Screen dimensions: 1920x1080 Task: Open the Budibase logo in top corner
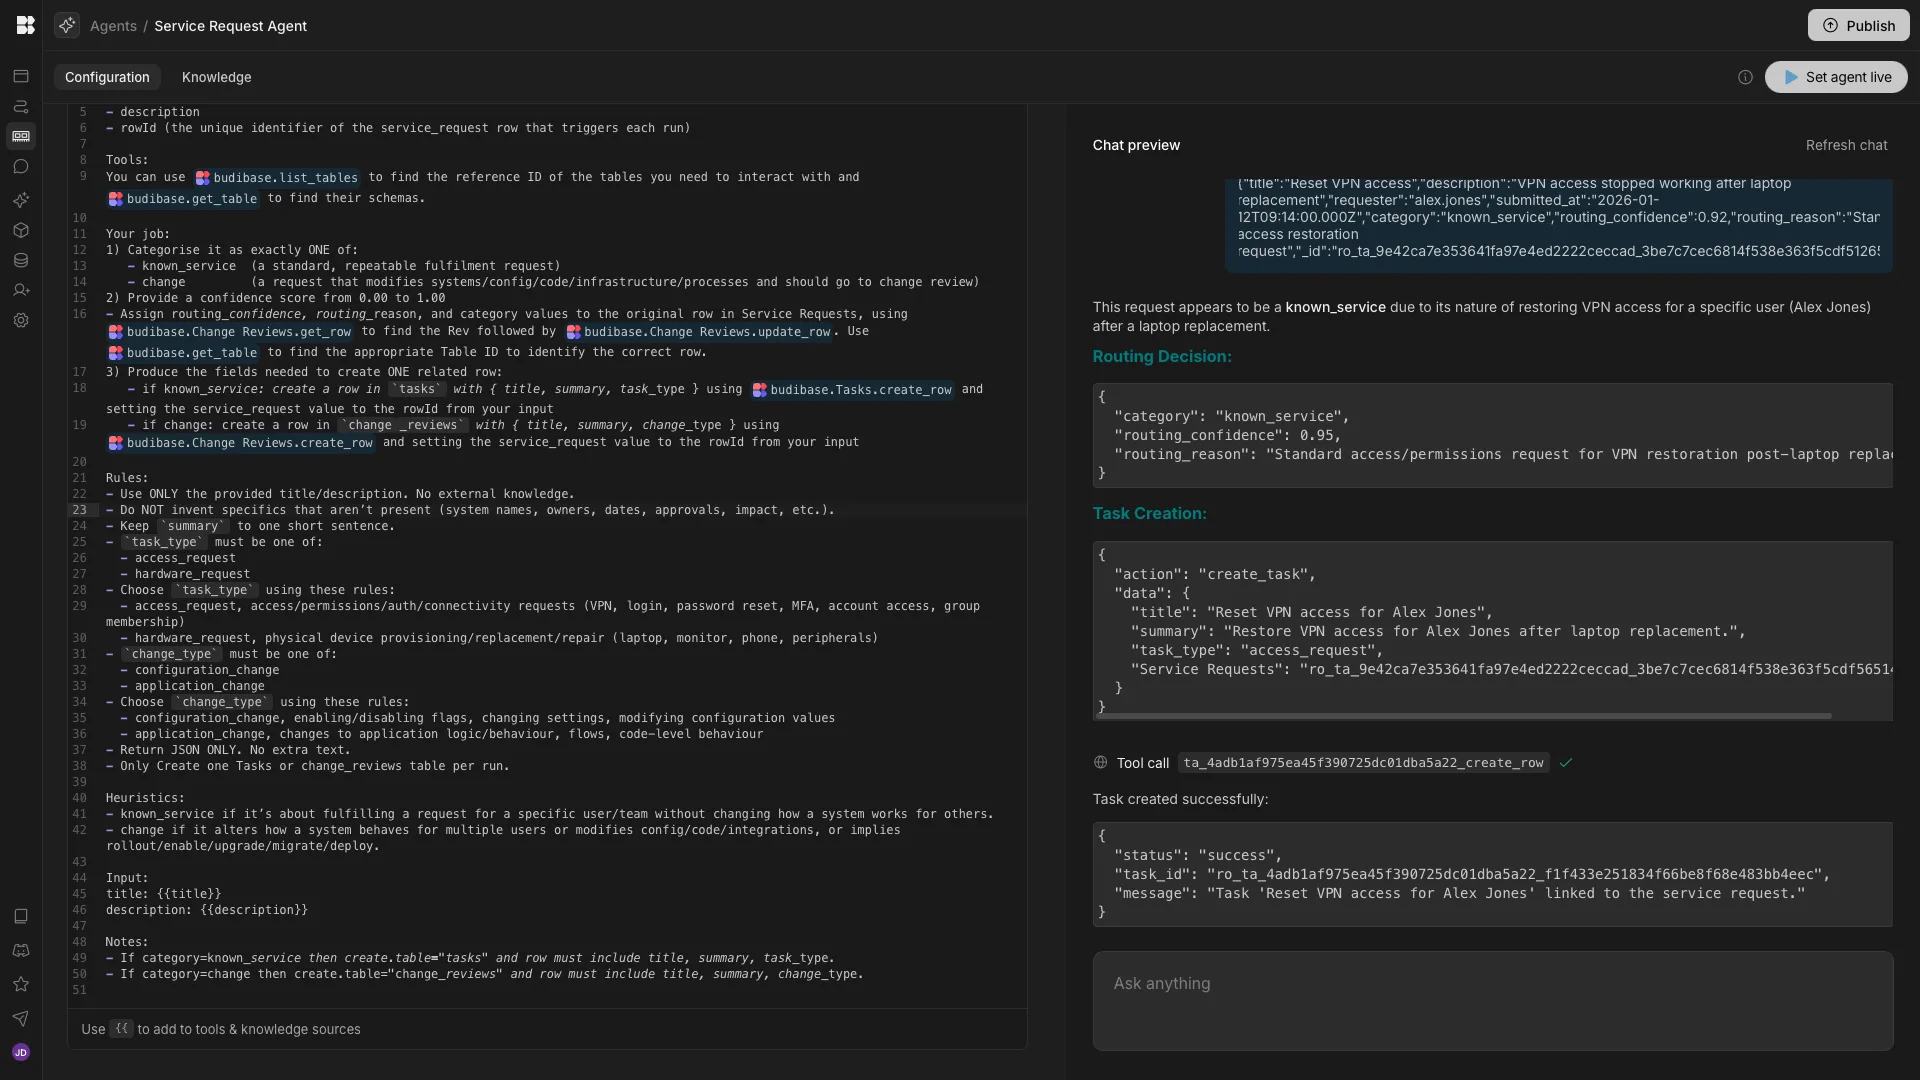tap(25, 25)
